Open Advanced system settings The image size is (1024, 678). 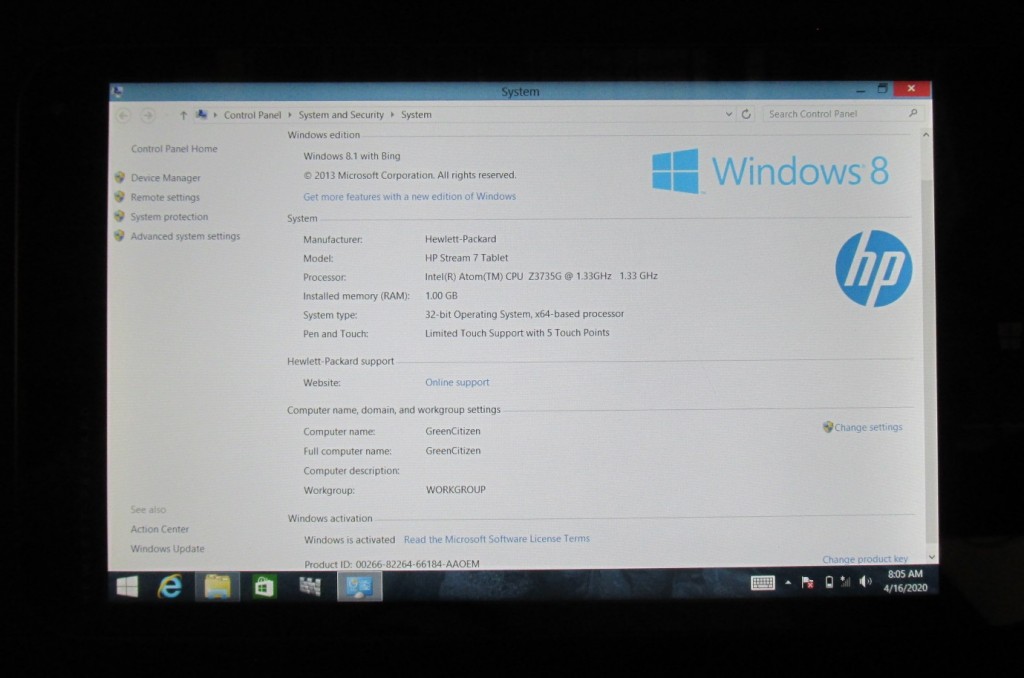(185, 236)
